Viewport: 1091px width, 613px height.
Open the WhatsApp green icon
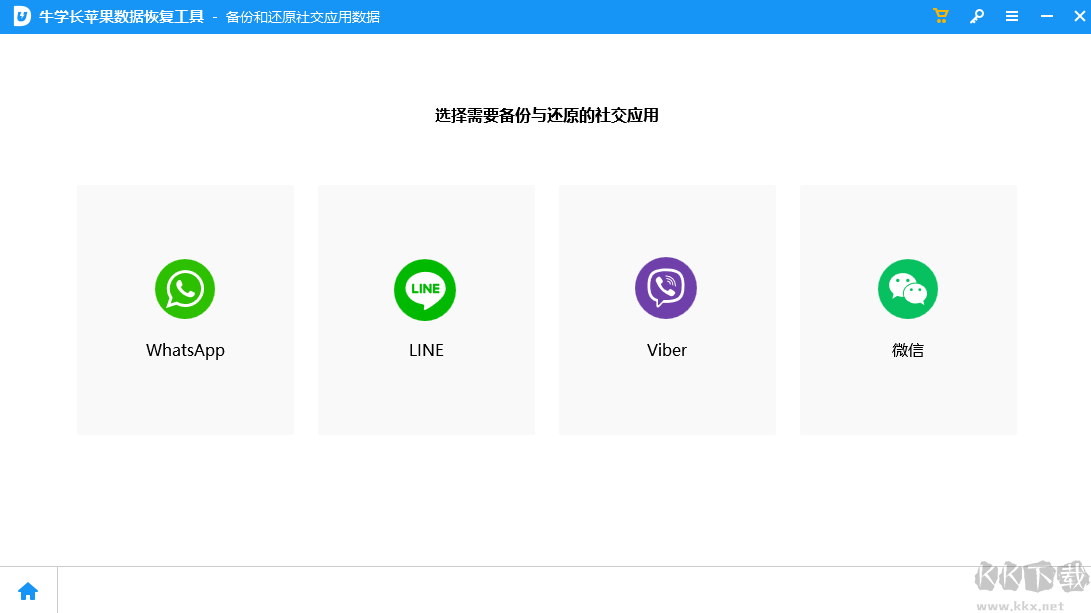185,289
